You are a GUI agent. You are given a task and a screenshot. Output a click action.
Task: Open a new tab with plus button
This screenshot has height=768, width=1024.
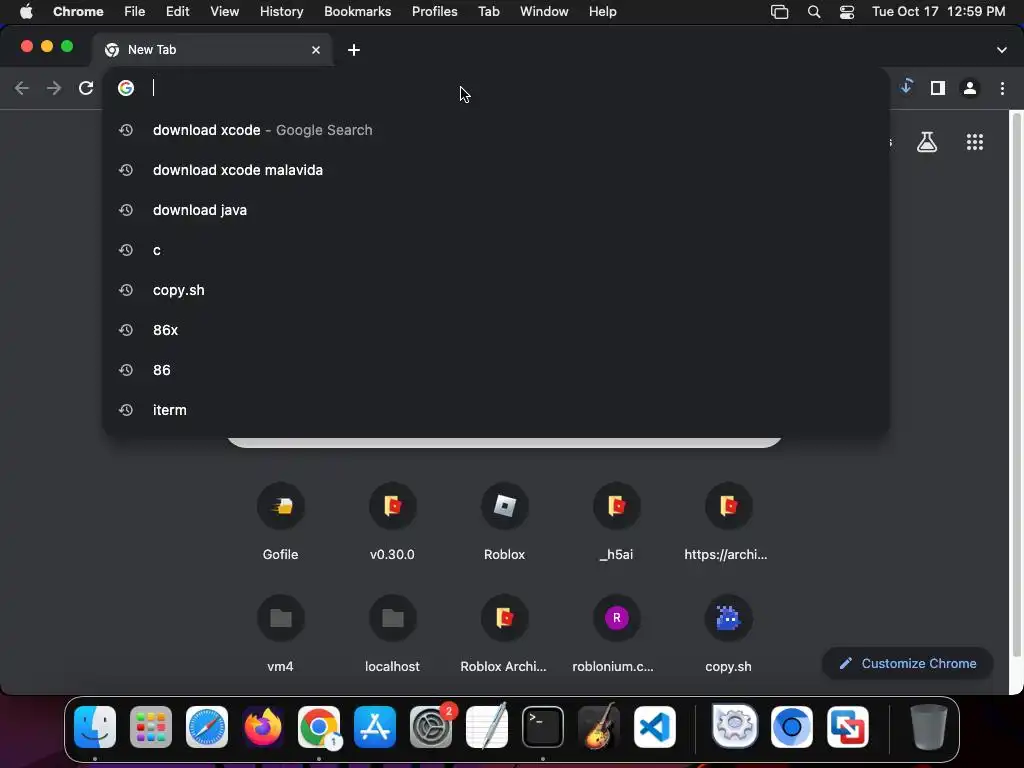[353, 50]
